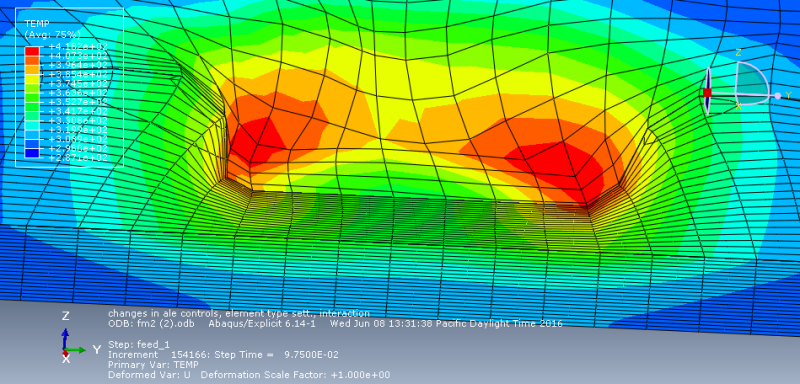Click the dark orange legend swatch below +4.073e+02

coord(32,60)
